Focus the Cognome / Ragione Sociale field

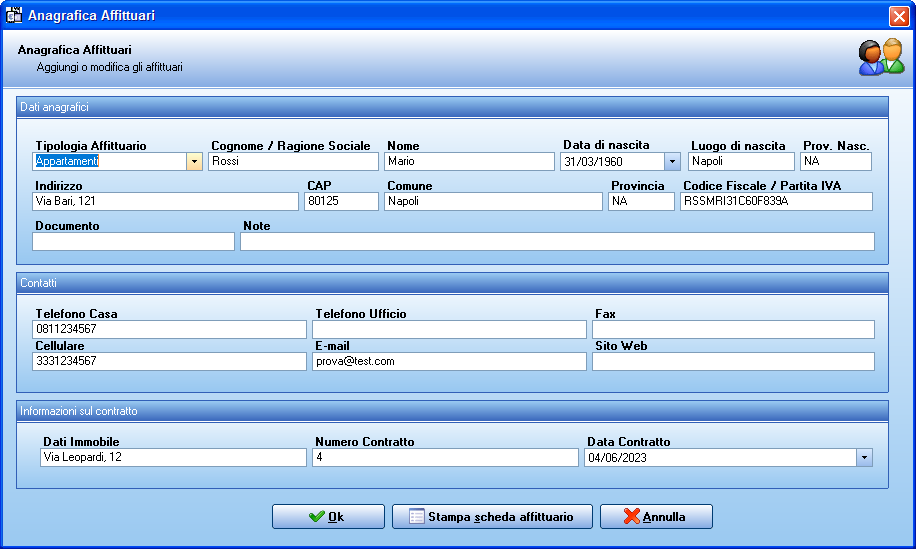pyautogui.click(x=293, y=162)
